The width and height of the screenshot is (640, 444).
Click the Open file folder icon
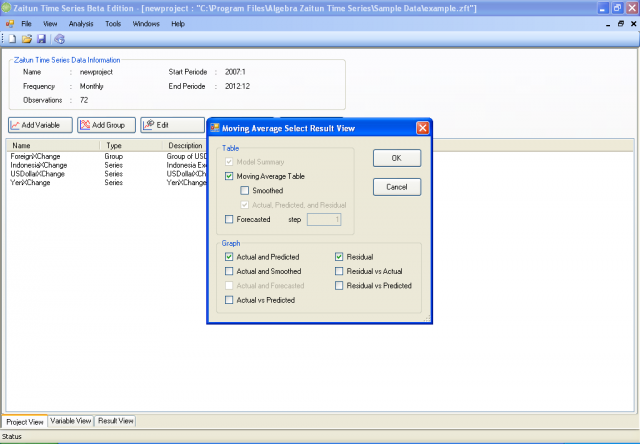click(x=27, y=39)
